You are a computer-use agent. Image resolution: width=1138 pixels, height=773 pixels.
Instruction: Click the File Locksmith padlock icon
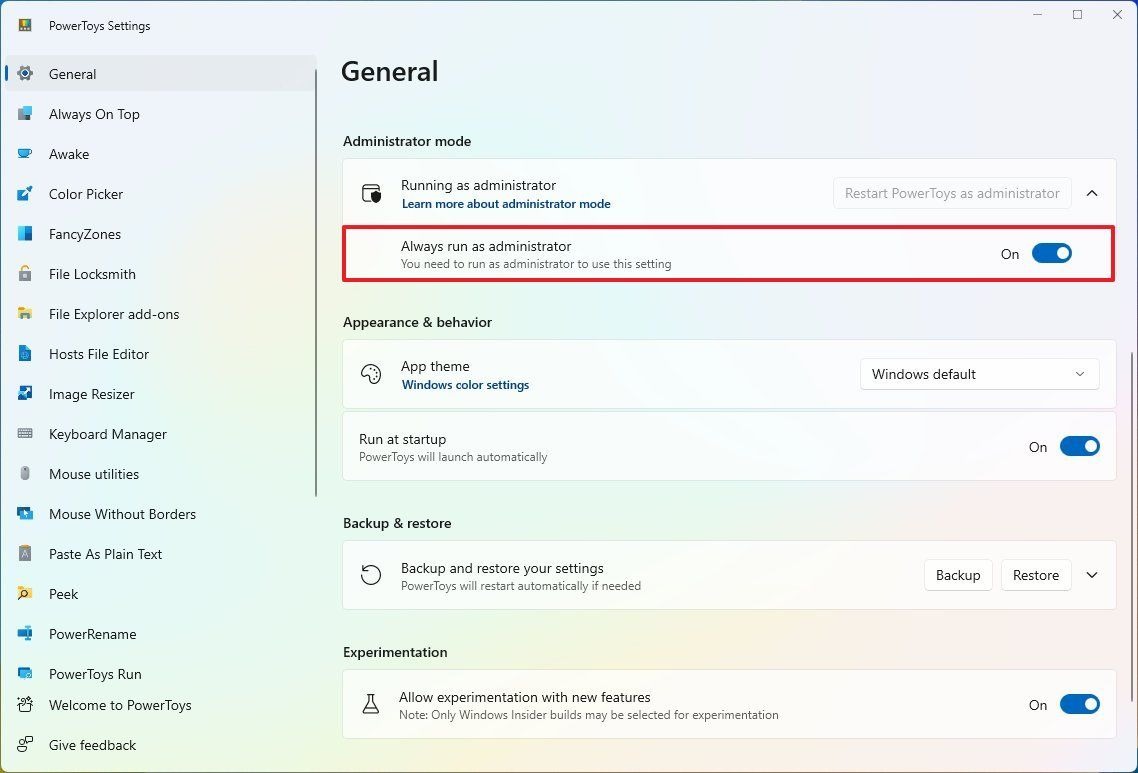25,273
